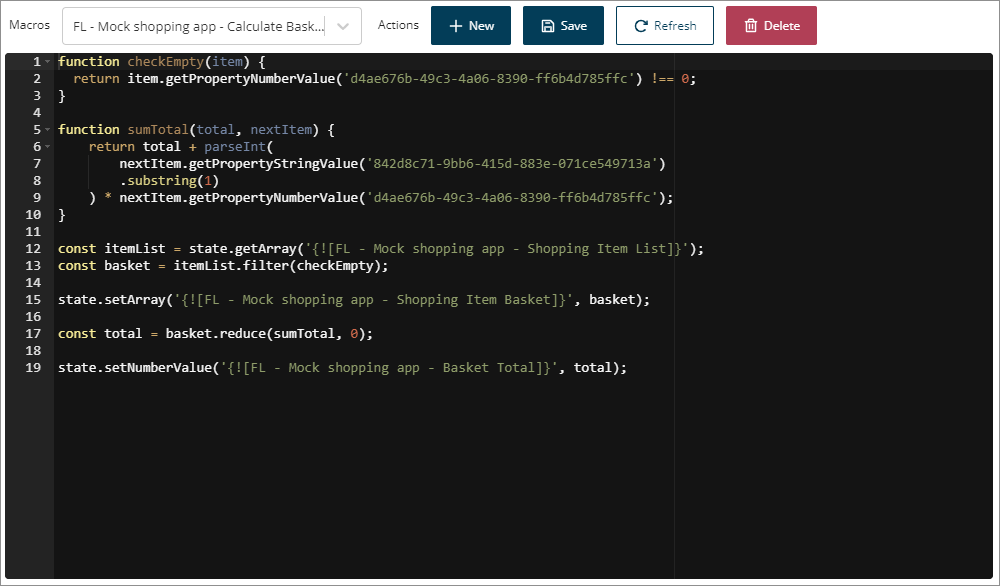Fold the return block at line 6
This screenshot has width=1000, height=586.
47,147
